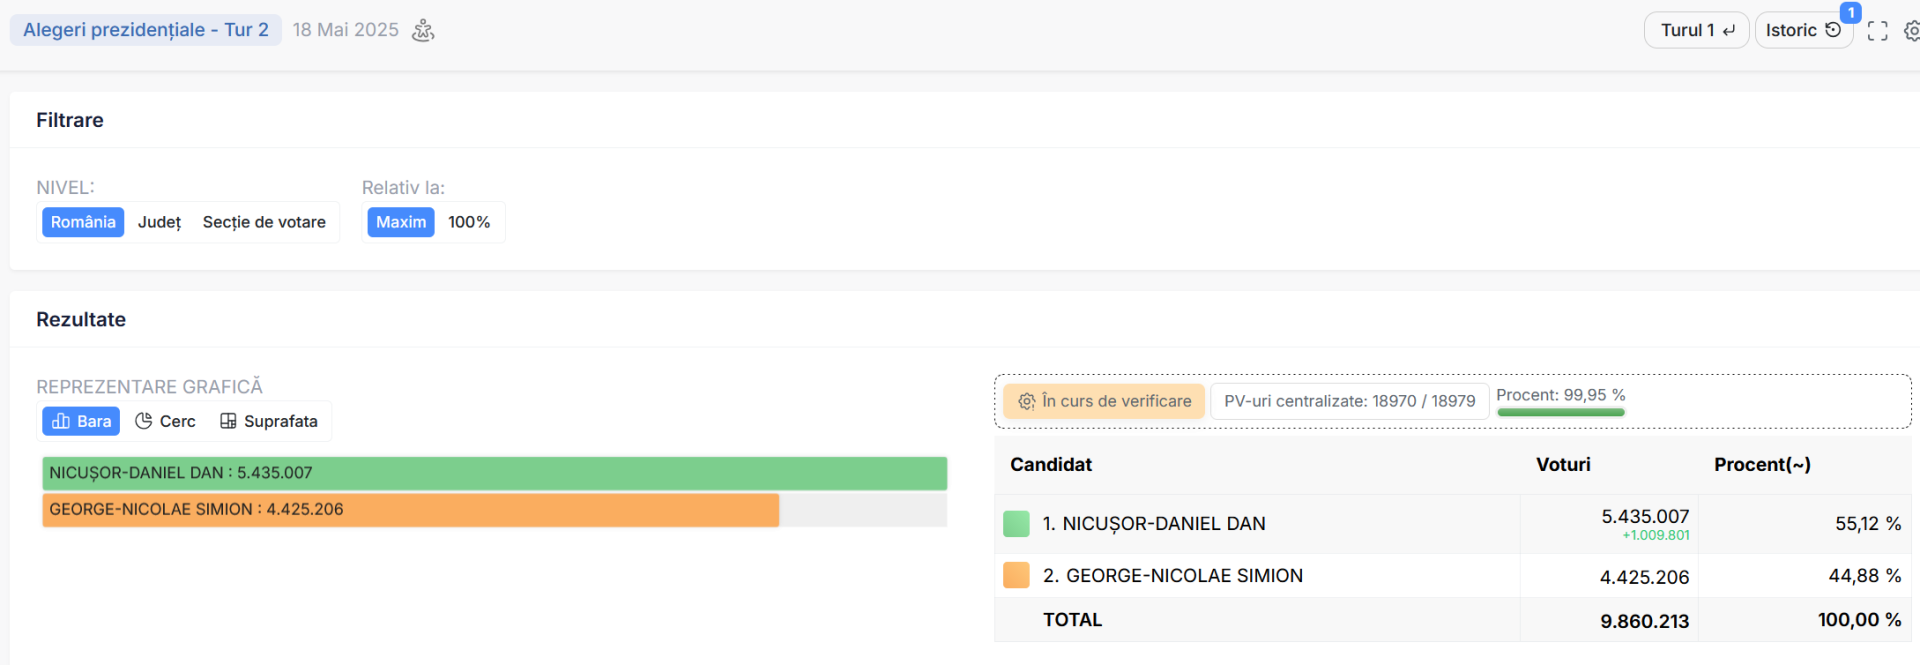
Task: Click the orange swatch for George-Nicolae Simion
Action: click(x=1016, y=575)
